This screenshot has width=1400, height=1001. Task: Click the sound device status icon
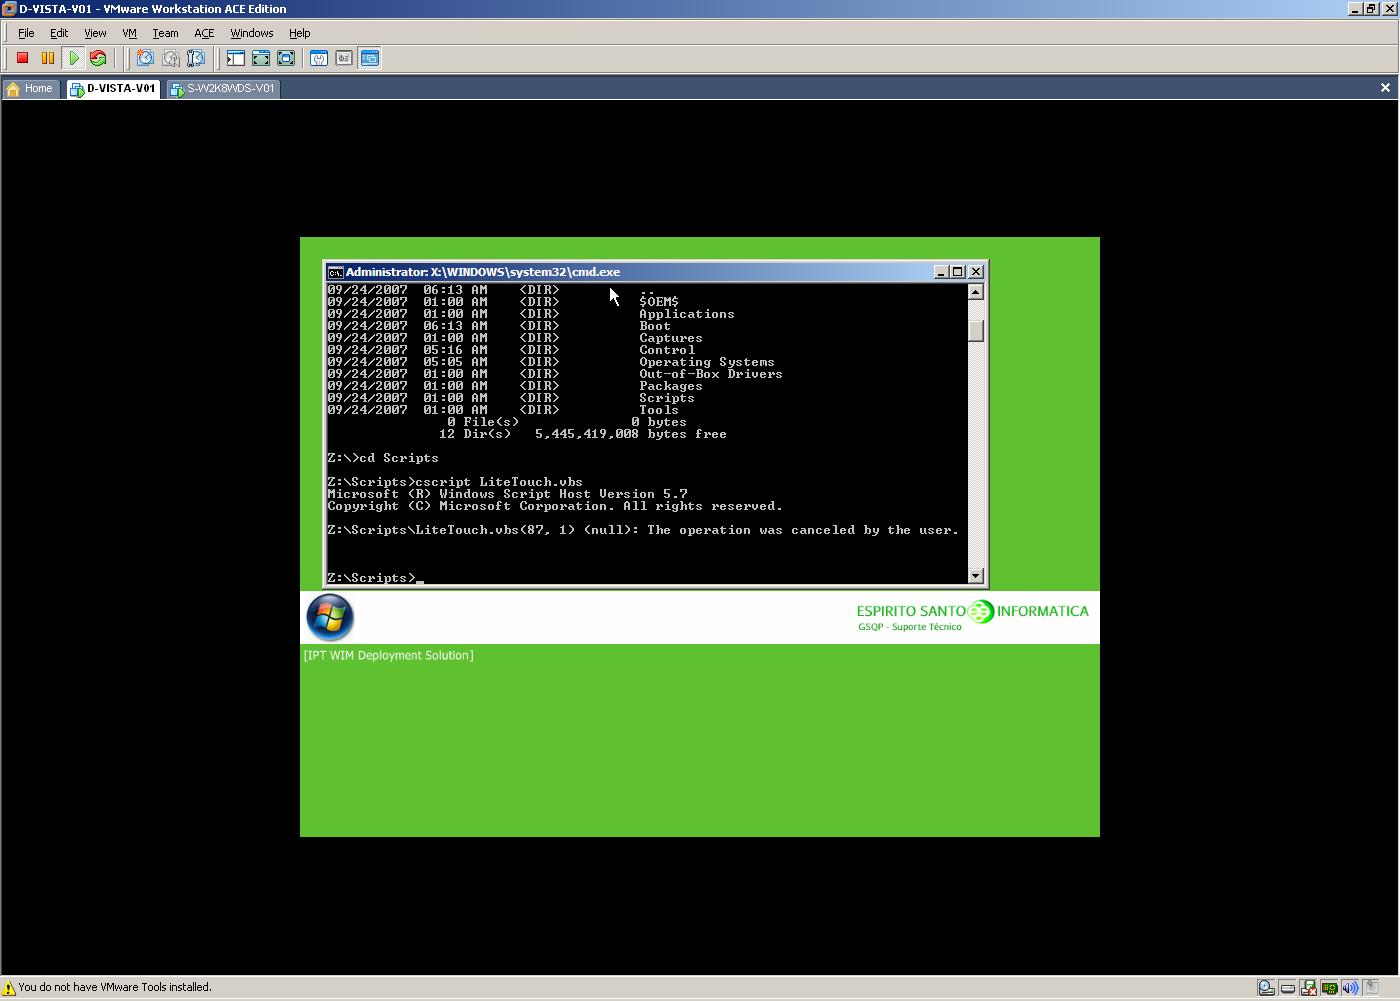coord(1350,988)
